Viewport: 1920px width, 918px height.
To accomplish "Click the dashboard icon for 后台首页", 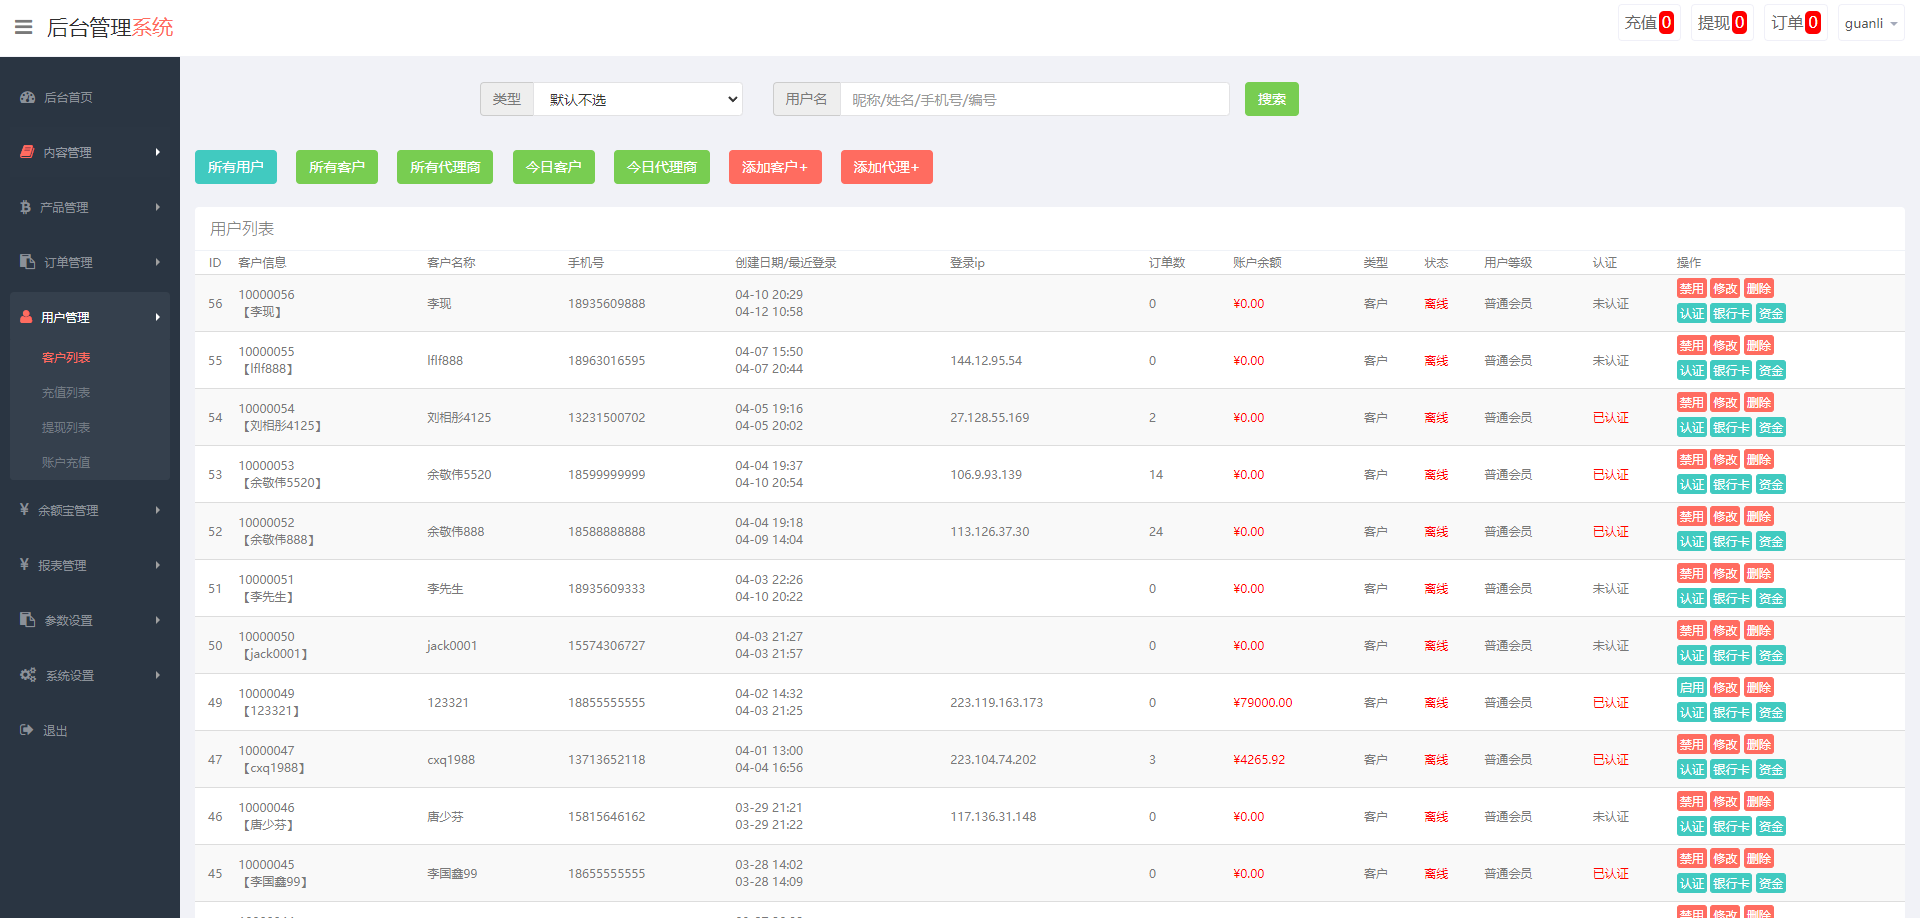I will coord(27,97).
